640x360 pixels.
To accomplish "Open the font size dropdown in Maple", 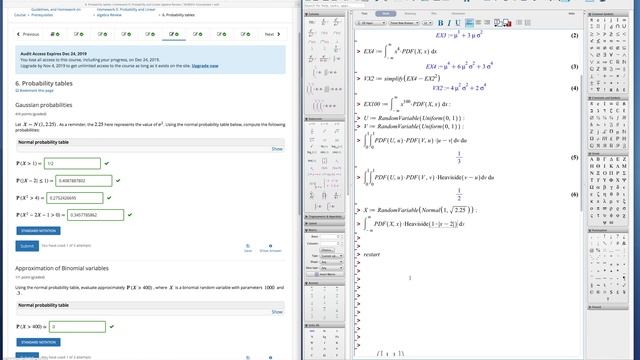I will point(427,23).
